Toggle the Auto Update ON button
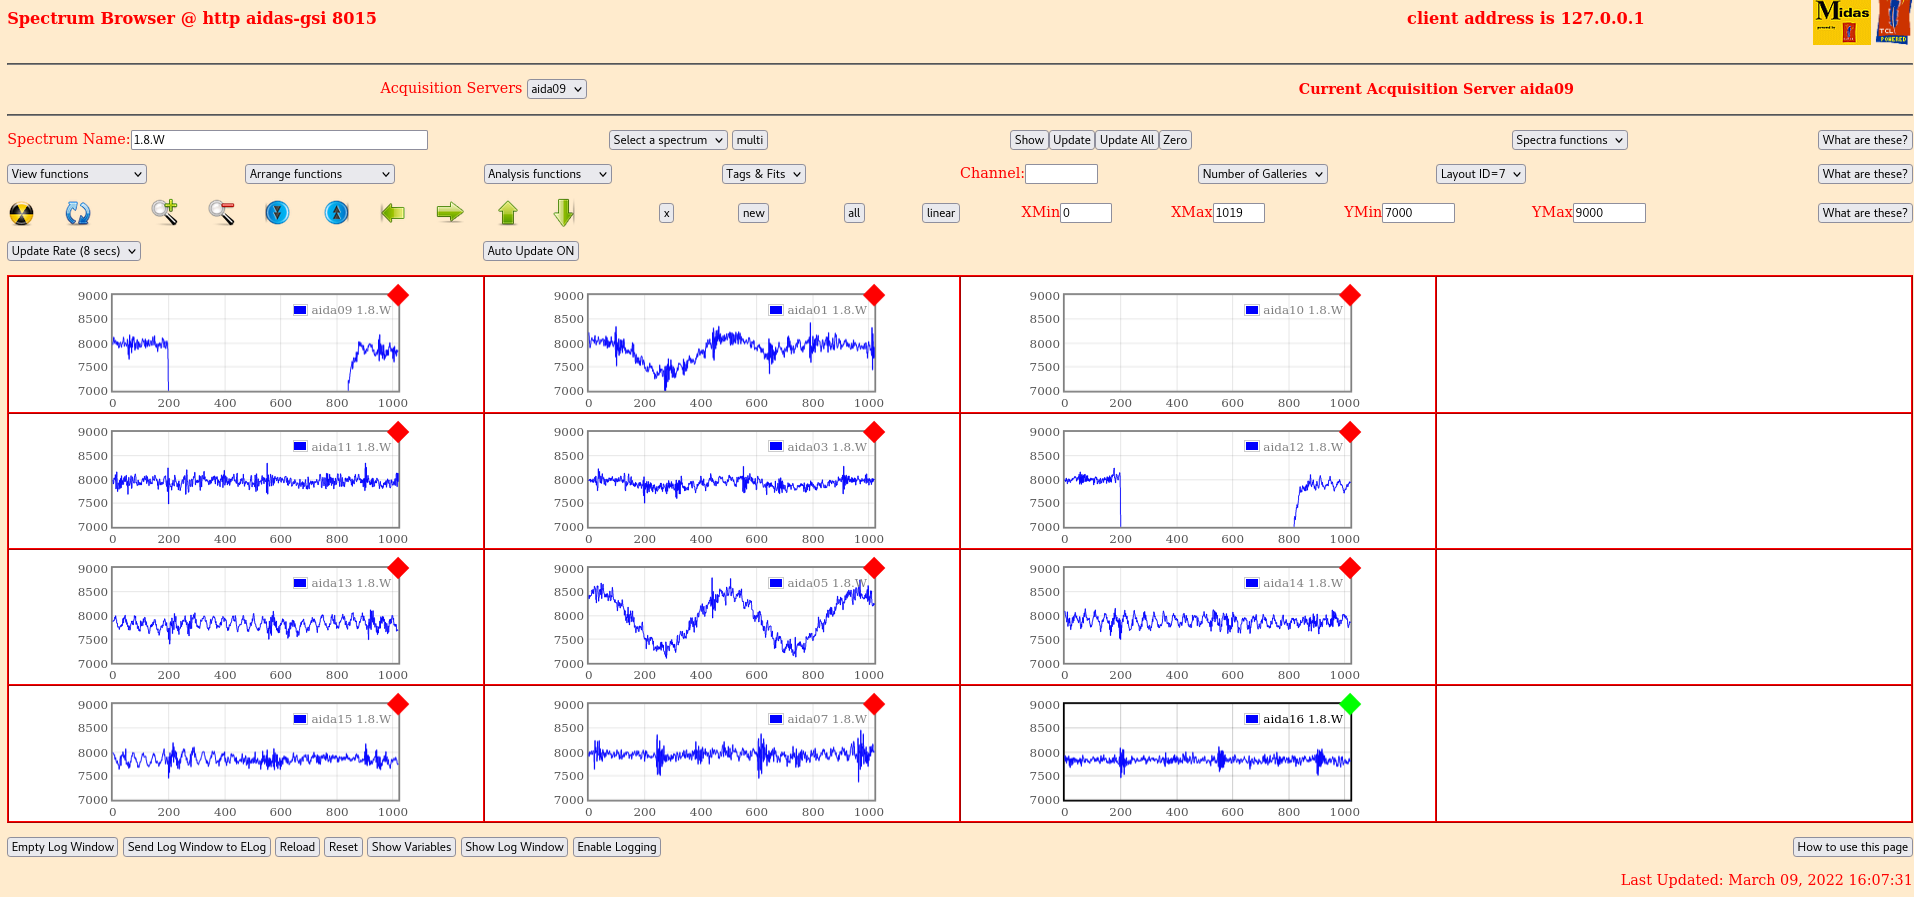The image size is (1914, 897). point(531,251)
